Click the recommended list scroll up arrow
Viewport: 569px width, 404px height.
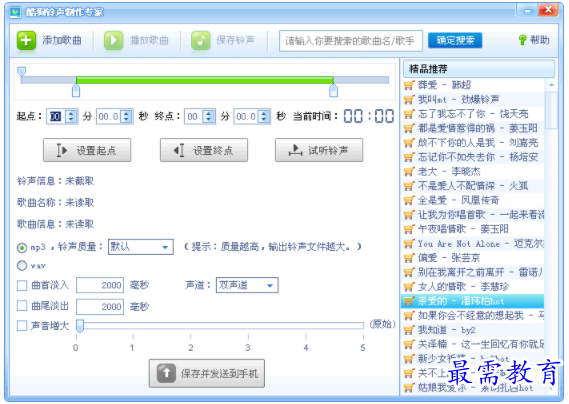click(552, 85)
